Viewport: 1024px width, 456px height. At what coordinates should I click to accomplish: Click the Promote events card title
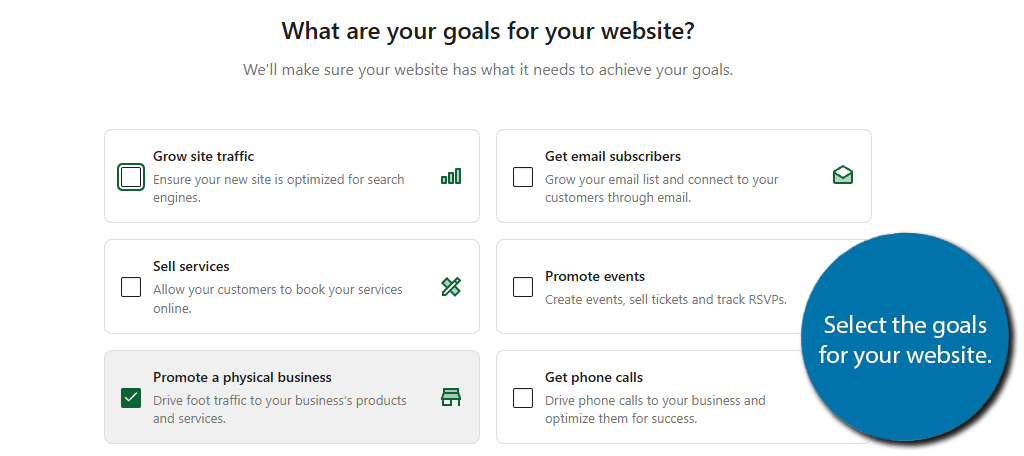[x=595, y=276]
